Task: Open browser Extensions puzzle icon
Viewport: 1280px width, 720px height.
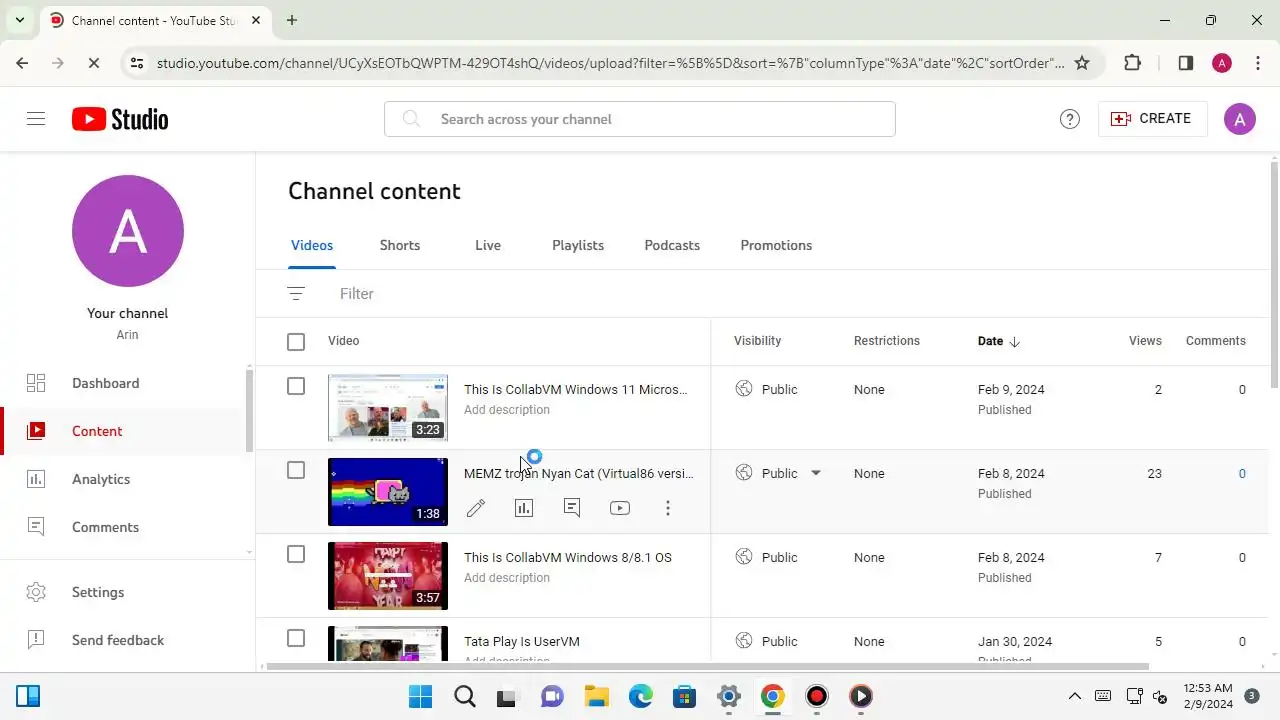Action: (1133, 63)
